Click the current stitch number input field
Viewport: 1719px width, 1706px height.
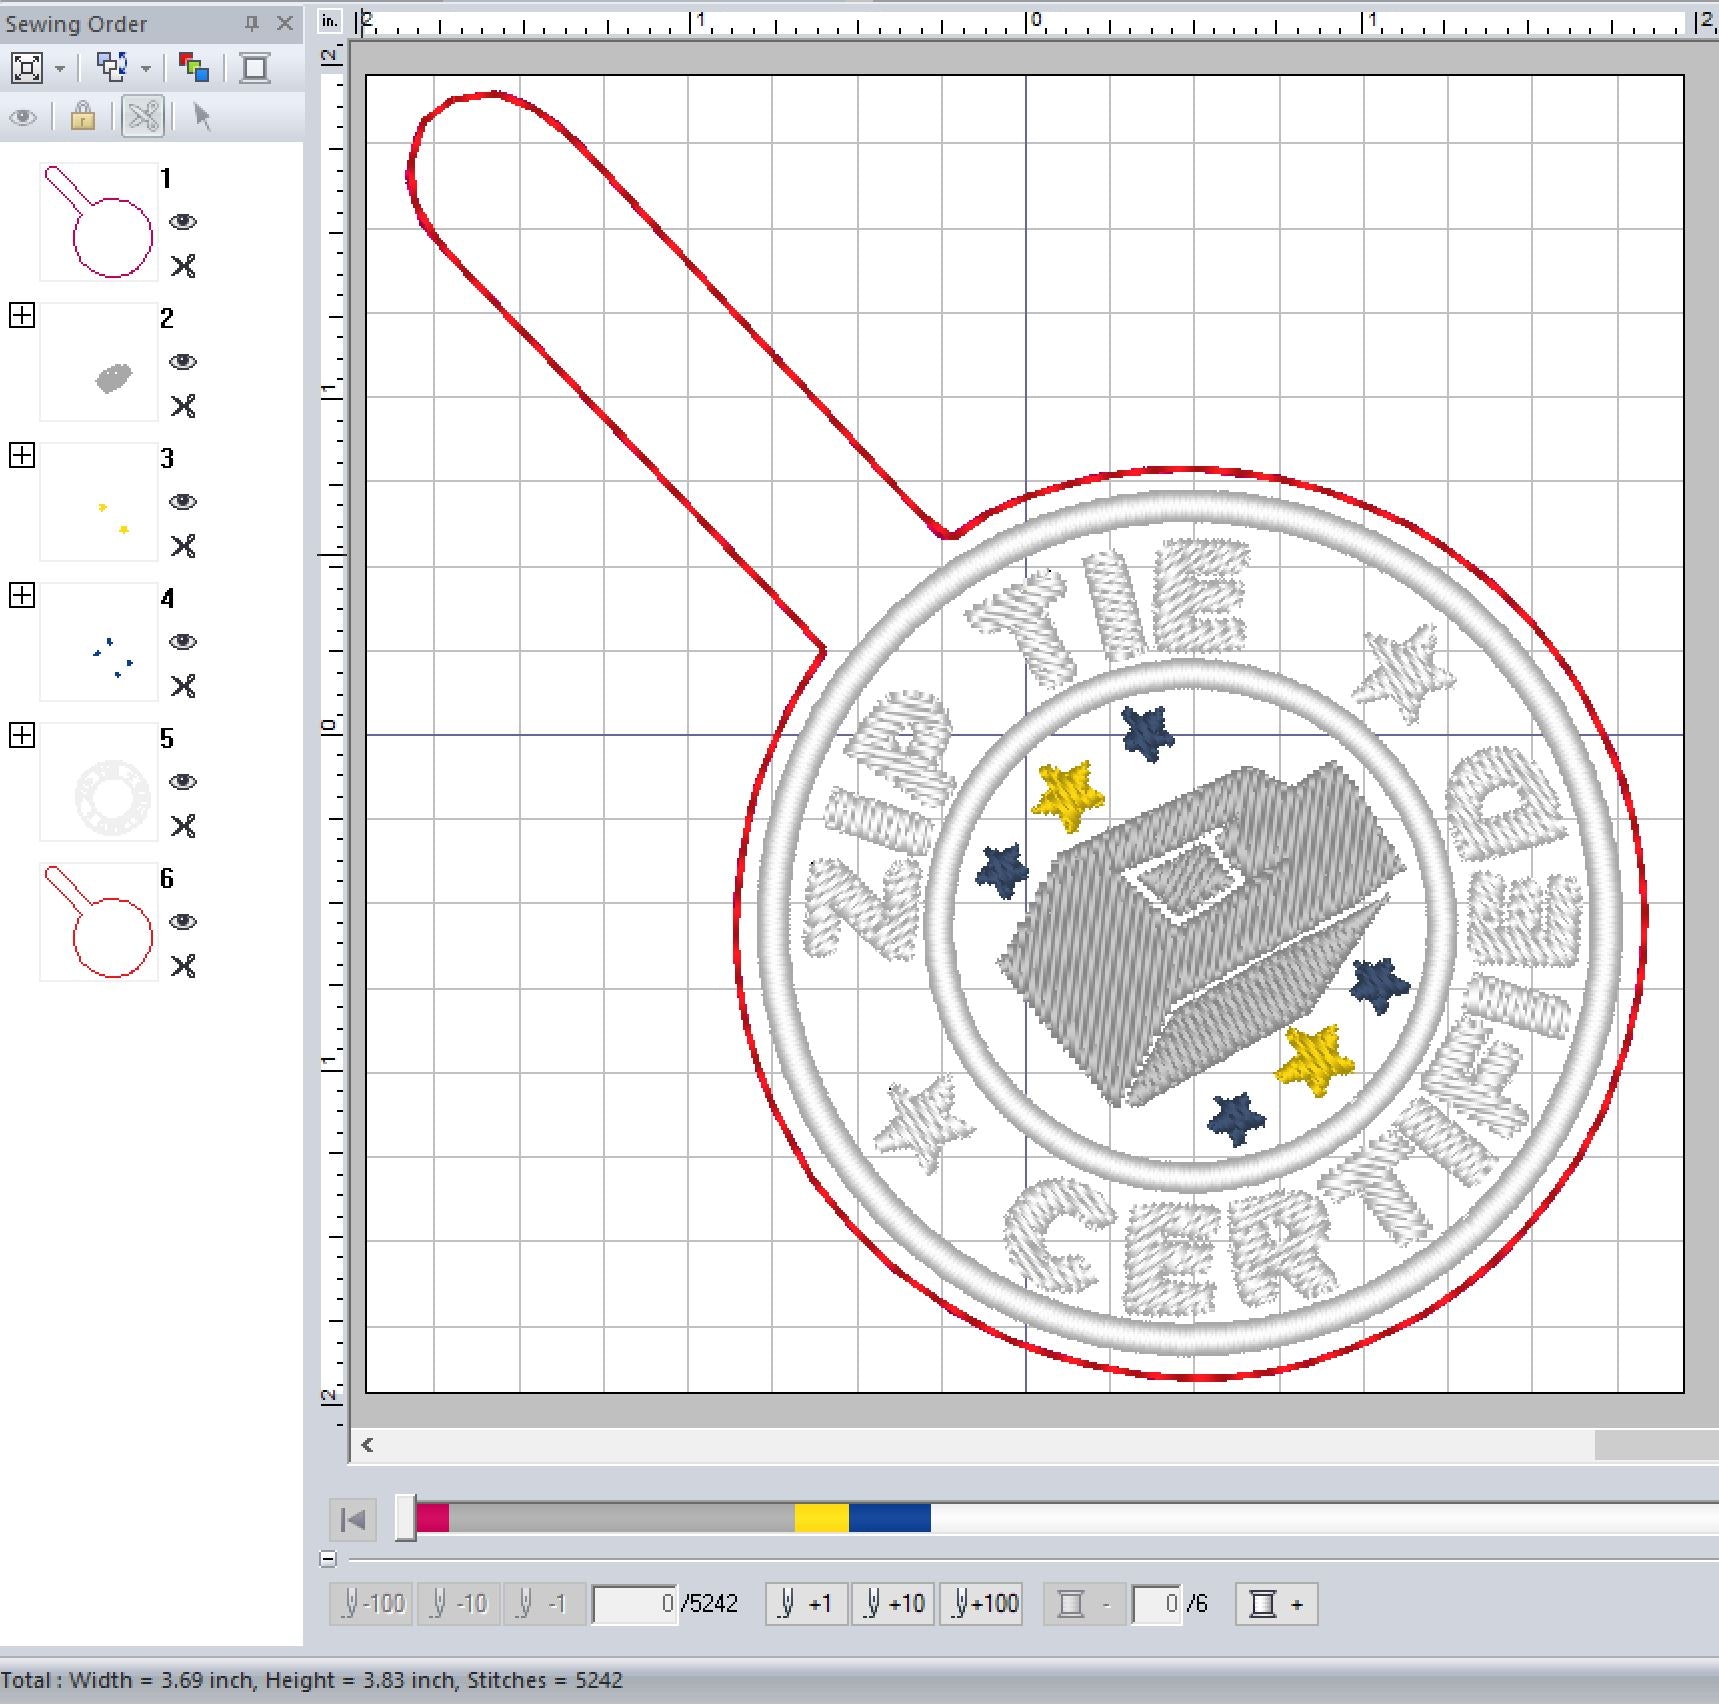(635, 1604)
